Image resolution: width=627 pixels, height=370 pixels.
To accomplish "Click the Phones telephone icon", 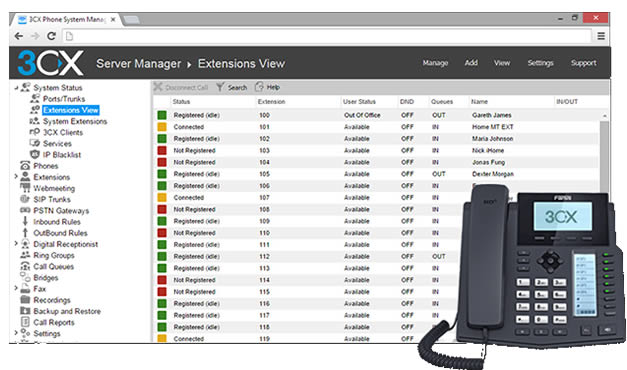I will (25, 166).
